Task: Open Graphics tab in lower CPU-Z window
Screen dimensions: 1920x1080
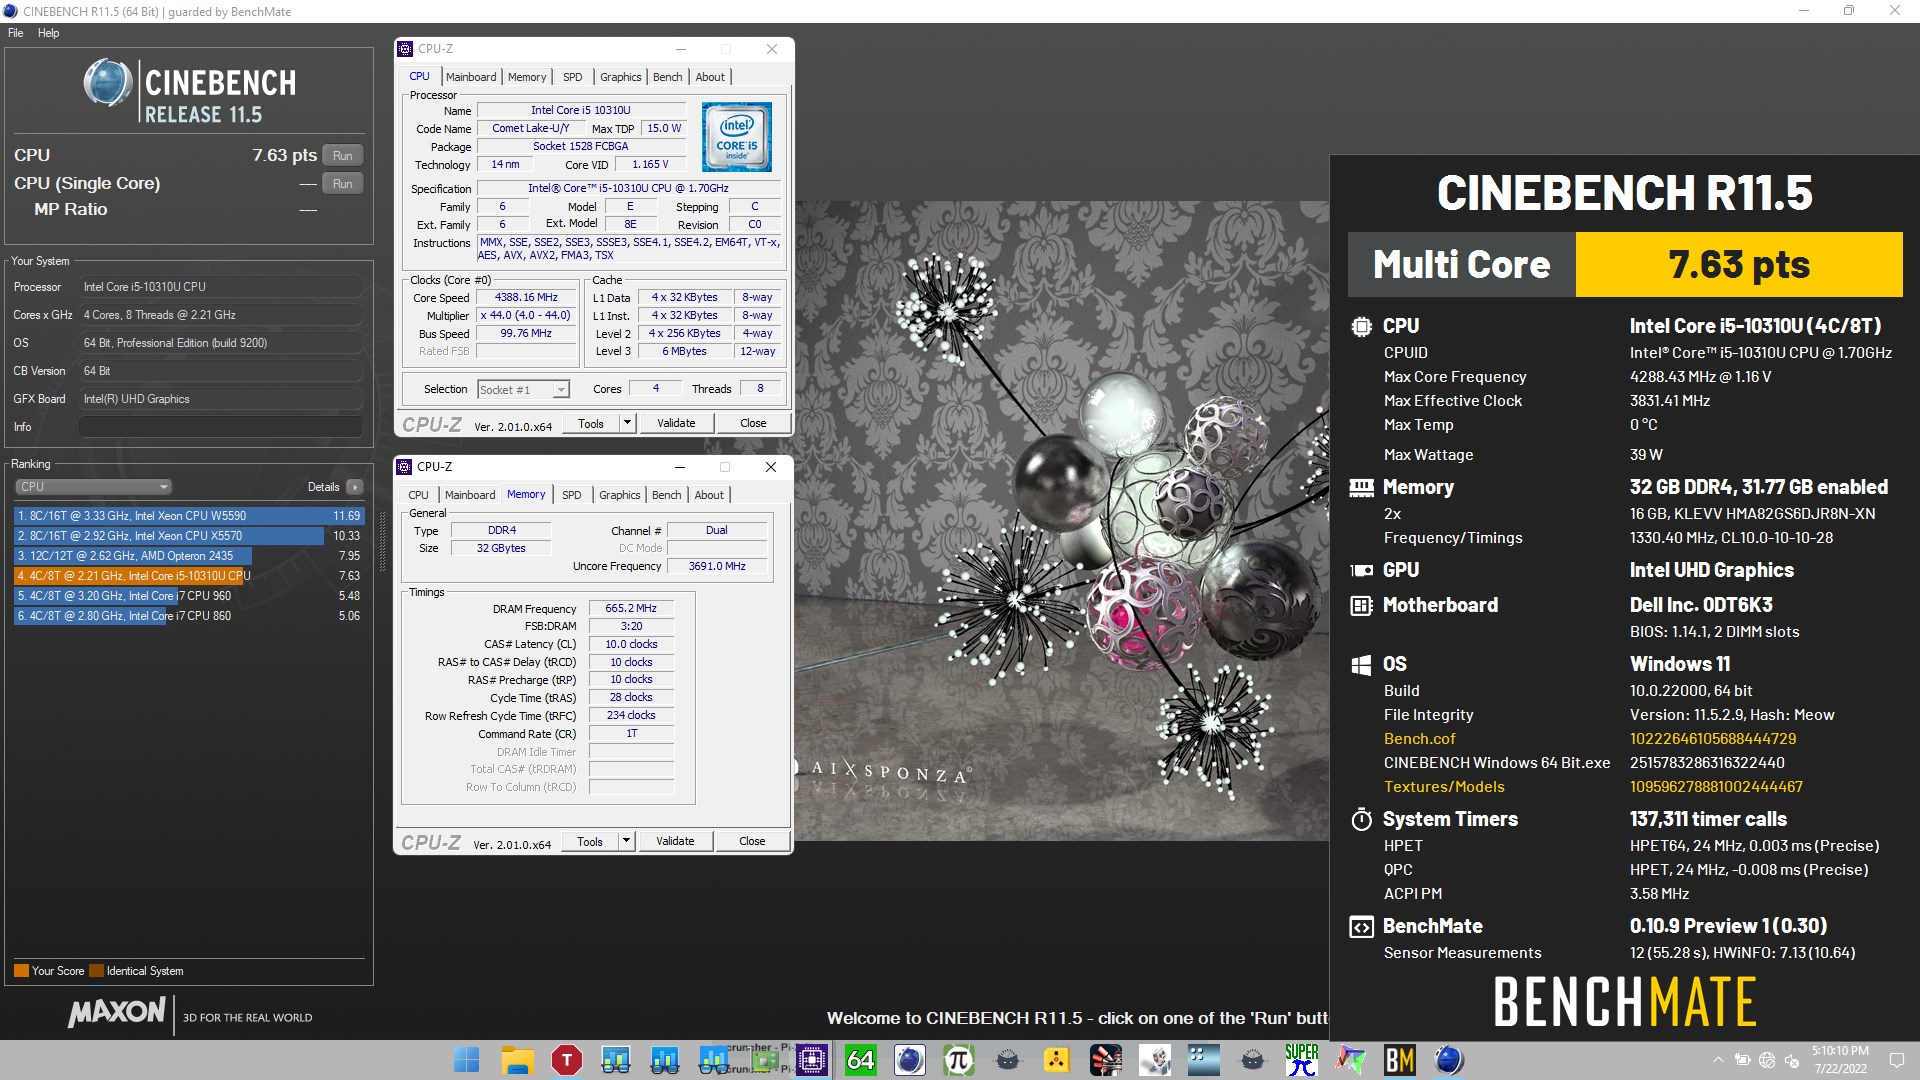Action: pos(619,495)
